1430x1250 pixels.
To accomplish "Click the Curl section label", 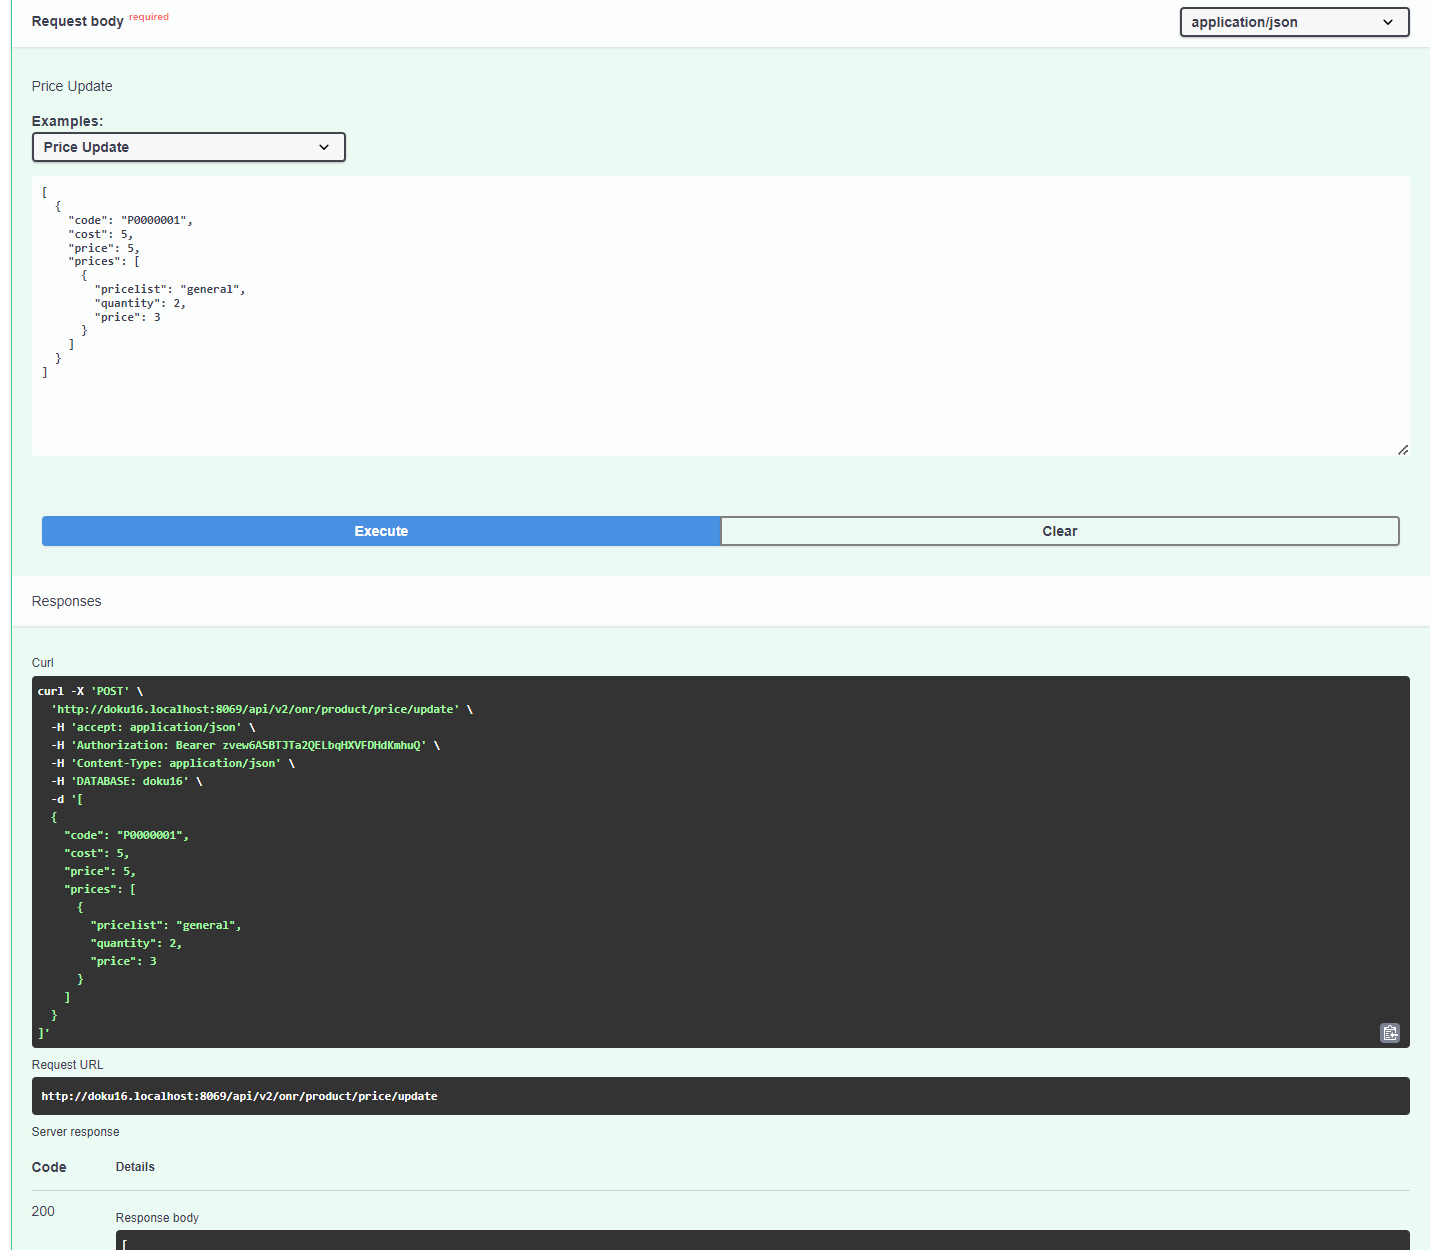I will tap(43, 663).
